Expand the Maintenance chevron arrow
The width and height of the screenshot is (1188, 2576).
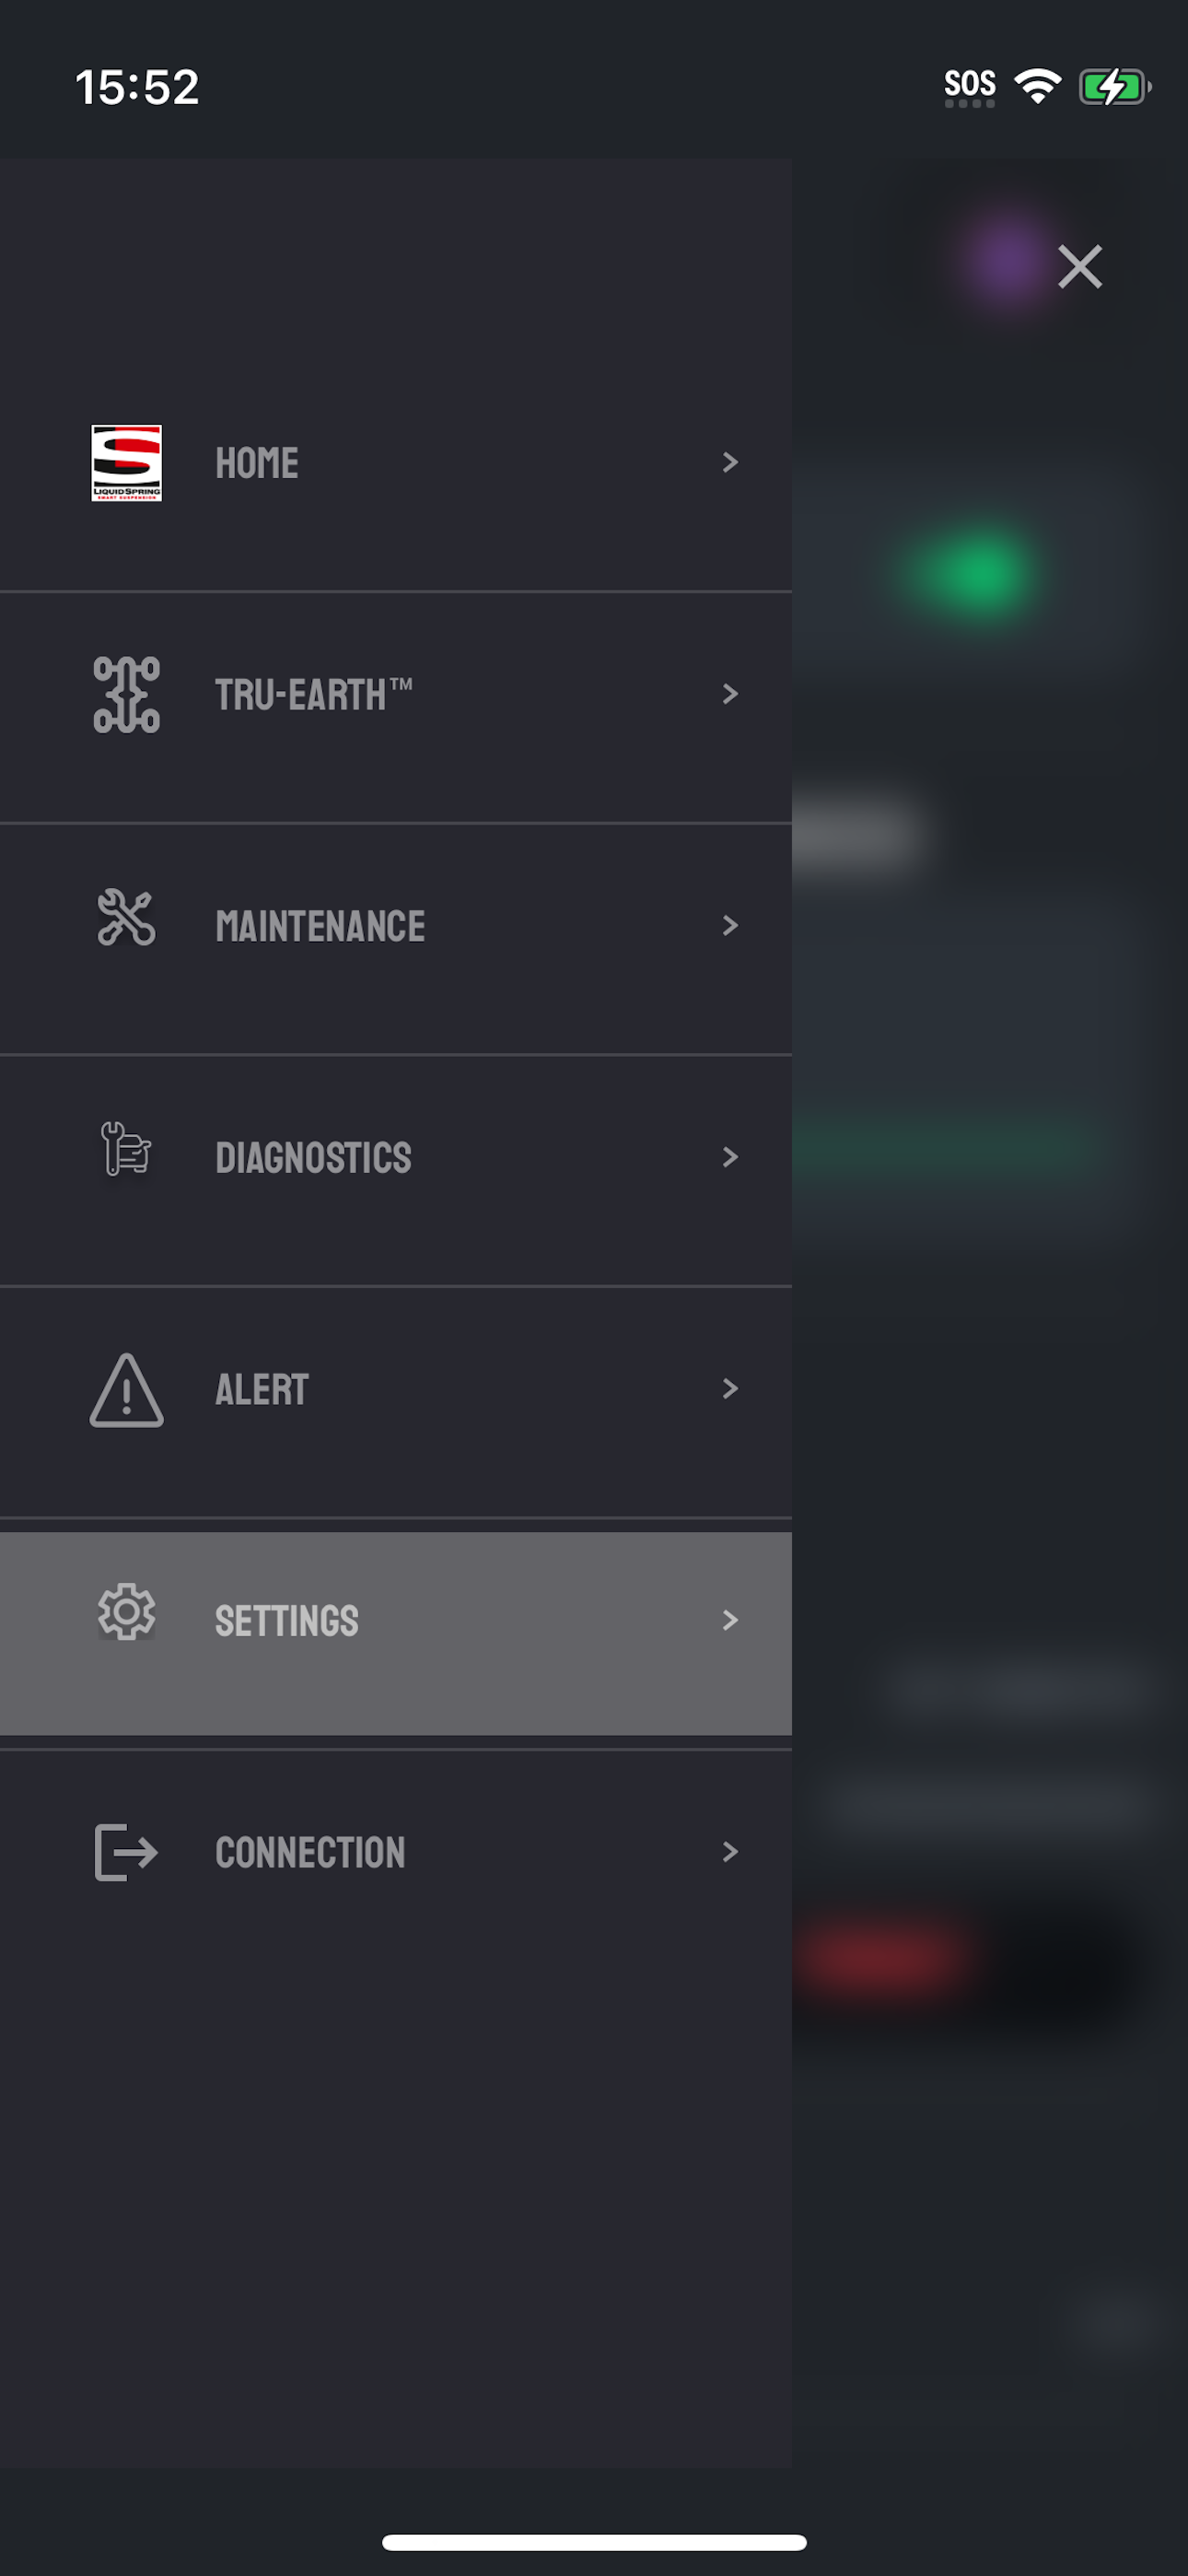[x=730, y=925]
